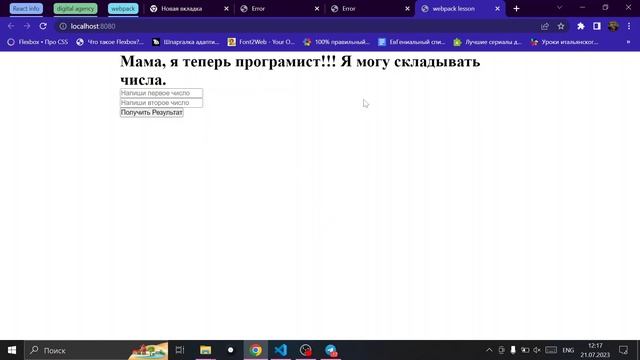
Task: Open Google Chrome from taskbar
Action: [x=256, y=350]
